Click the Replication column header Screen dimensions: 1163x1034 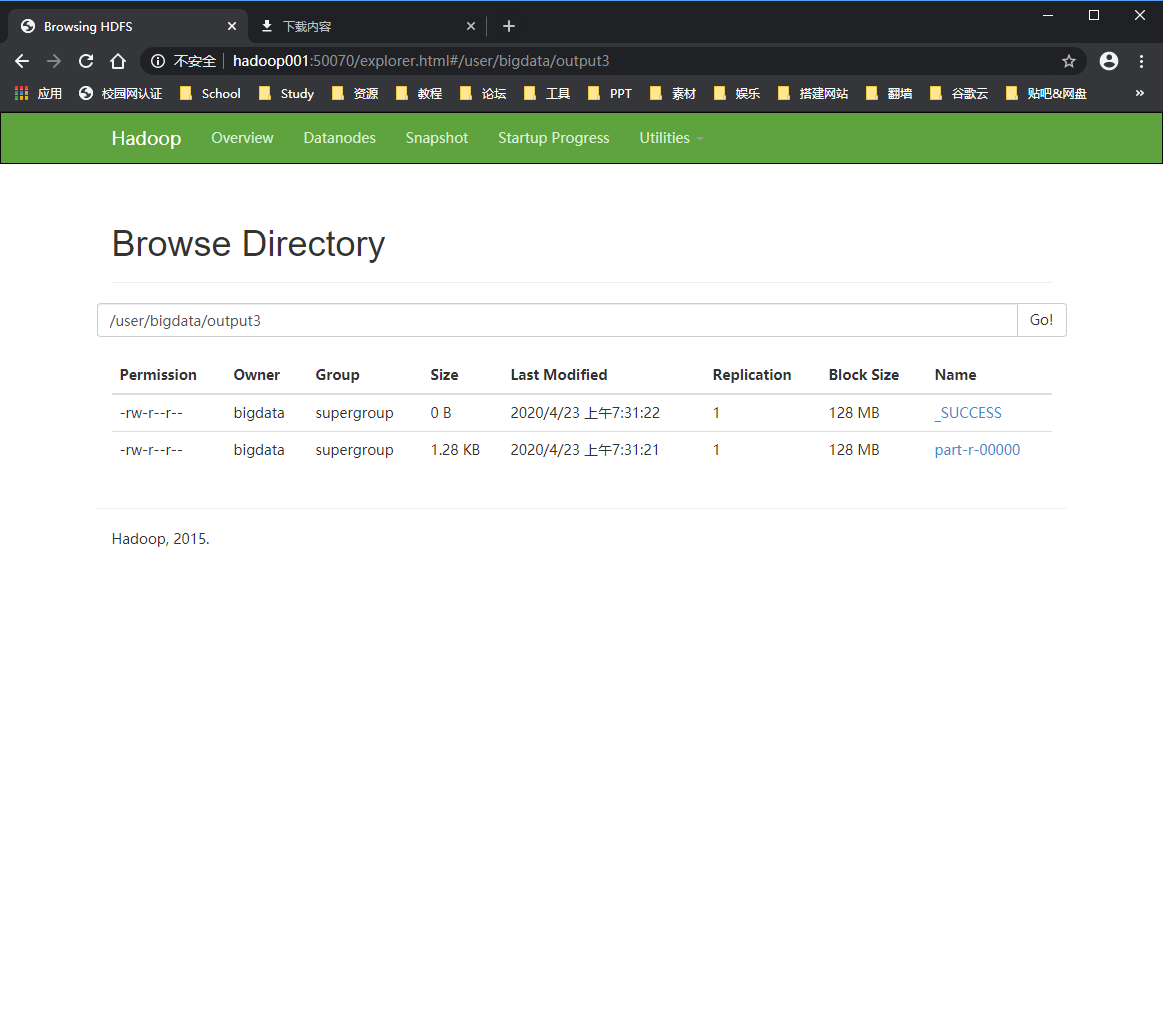(752, 375)
